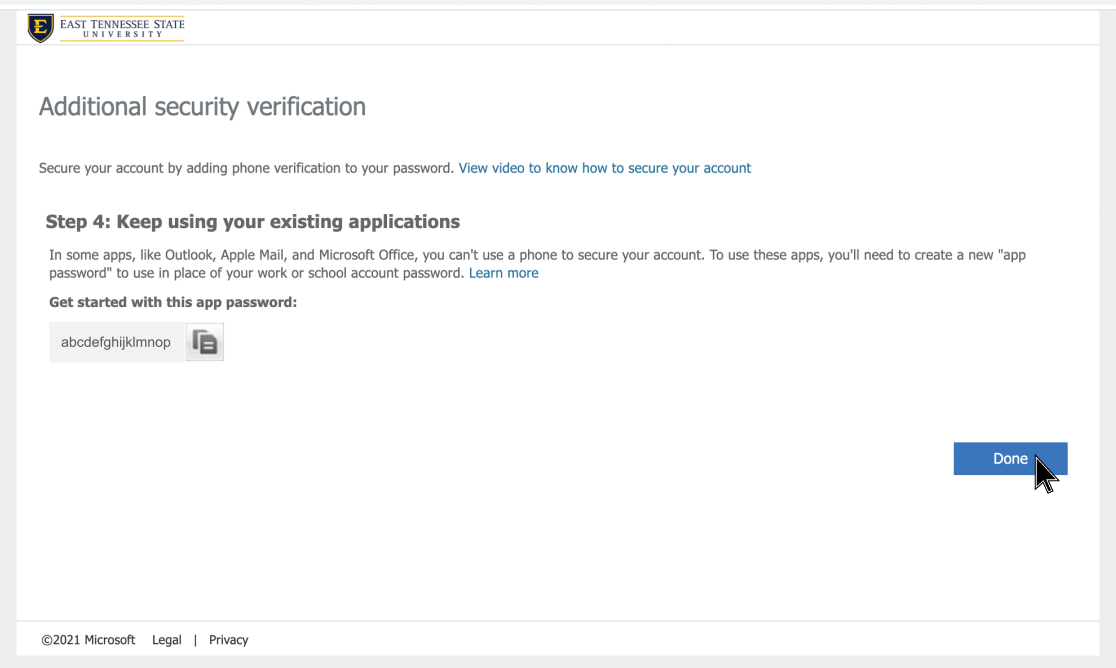Click the Get started with this app password label

pyautogui.click(x=173, y=302)
